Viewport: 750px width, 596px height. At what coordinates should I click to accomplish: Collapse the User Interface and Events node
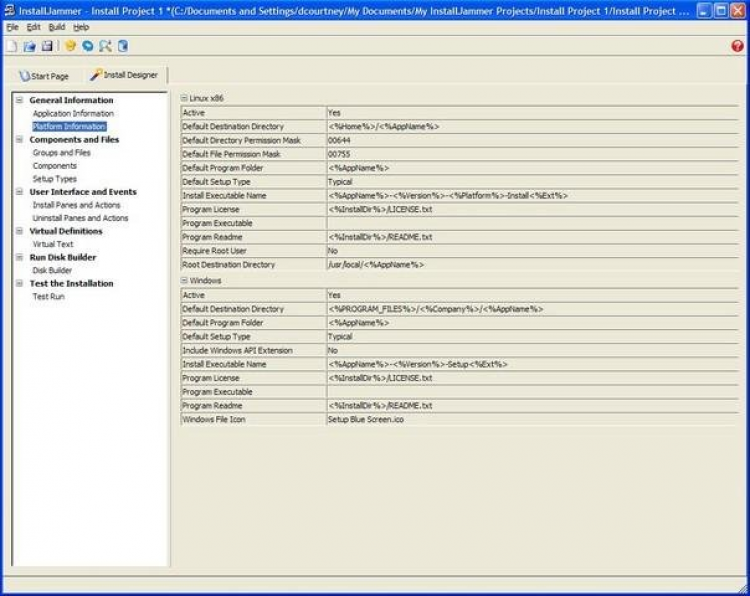(x=19, y=192)
